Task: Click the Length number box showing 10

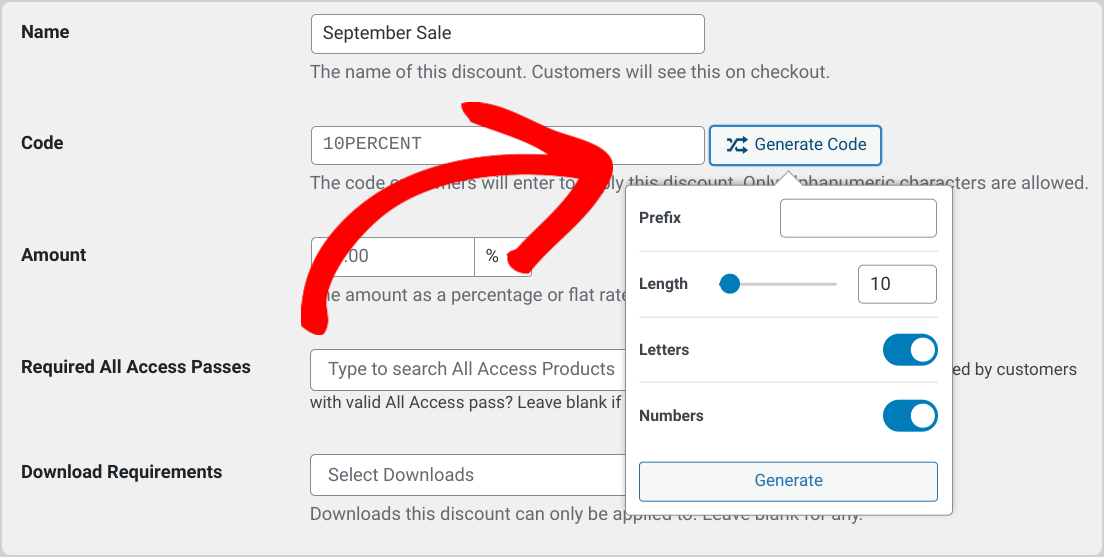Action: pyautogui.click(x=897, y=284)
